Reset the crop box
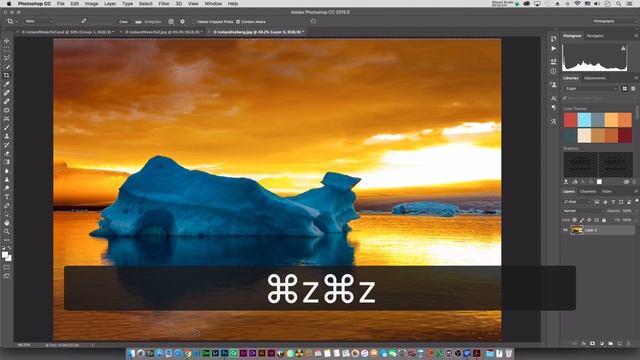Viewport: 640px width, 360px height. [x=313, y=21]
